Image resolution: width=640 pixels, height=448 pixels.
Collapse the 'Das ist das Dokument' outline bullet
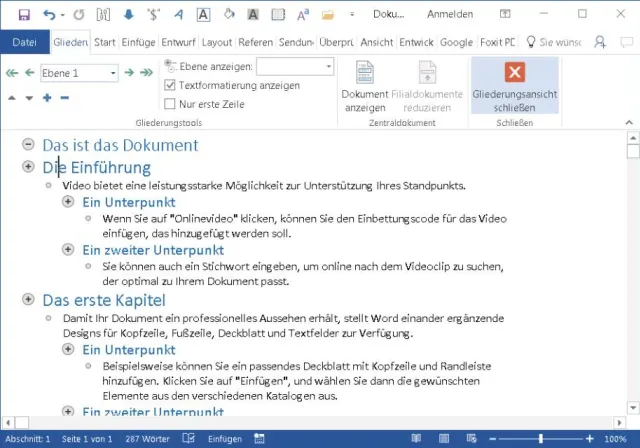coord(28,145)
